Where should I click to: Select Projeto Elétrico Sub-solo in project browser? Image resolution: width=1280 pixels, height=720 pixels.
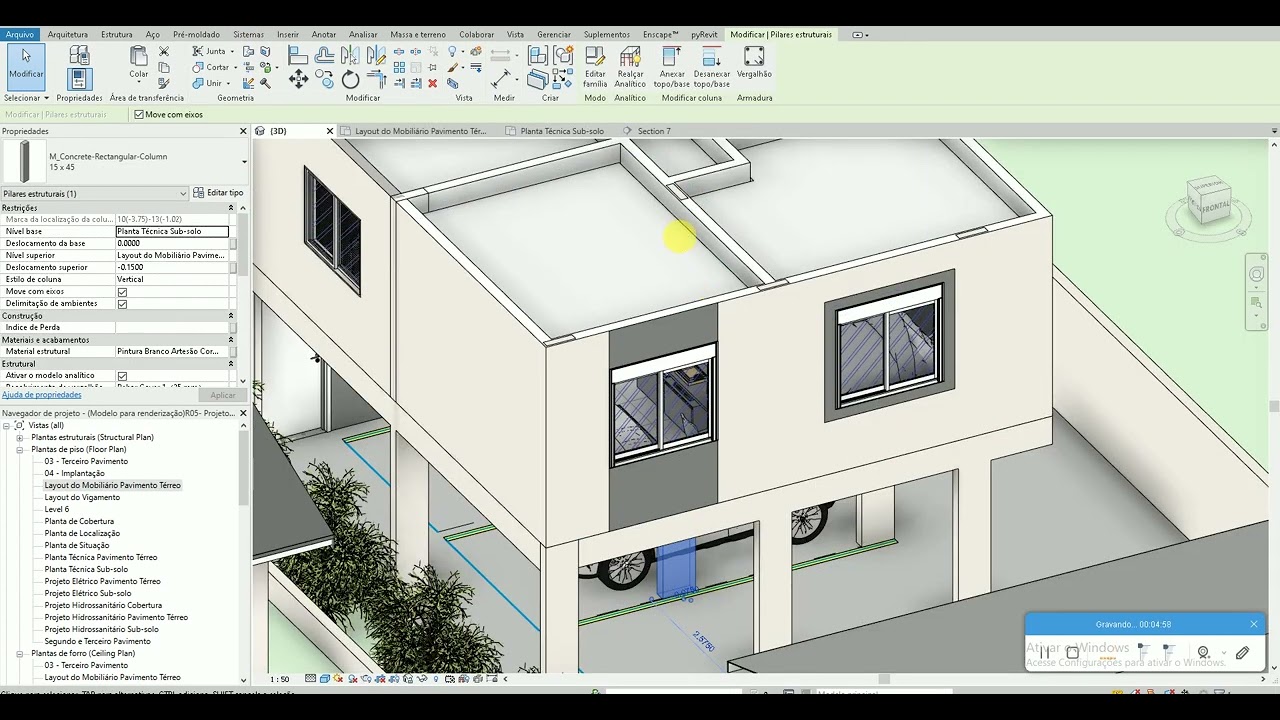click(x=88, y=594)
